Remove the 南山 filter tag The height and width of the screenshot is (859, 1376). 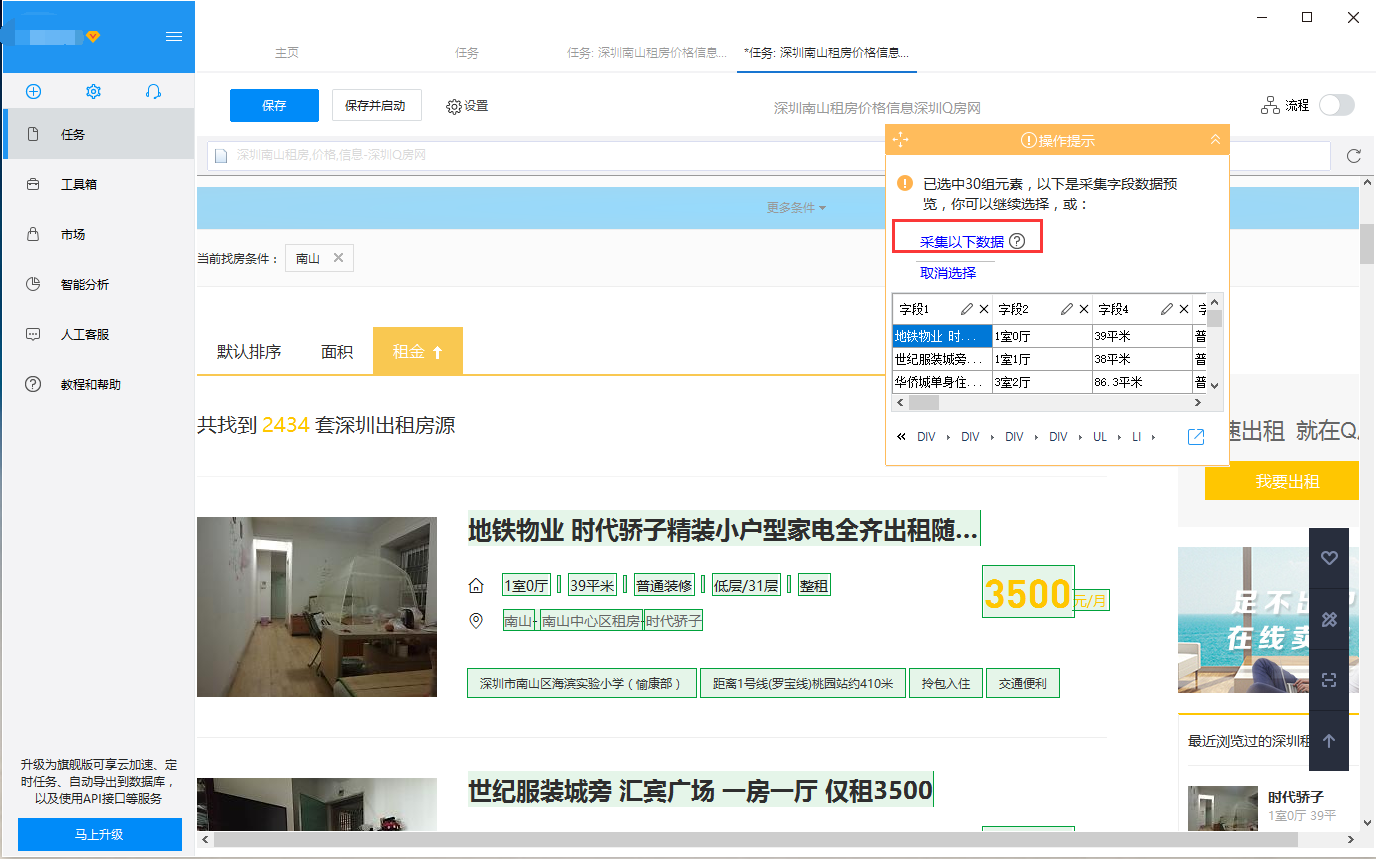pos(338,258)
